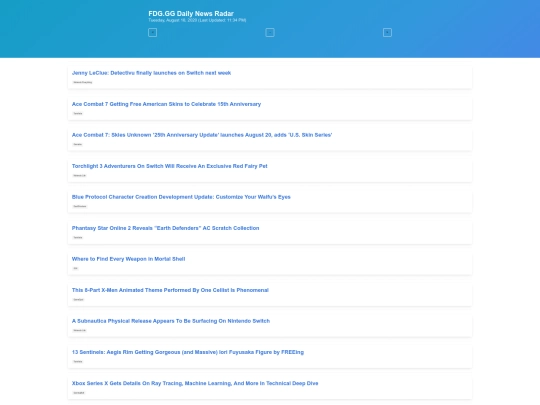The image size is (540, 405).
Task: Open the Blue Protocol Character Creation headline
Action: (181, 197)
